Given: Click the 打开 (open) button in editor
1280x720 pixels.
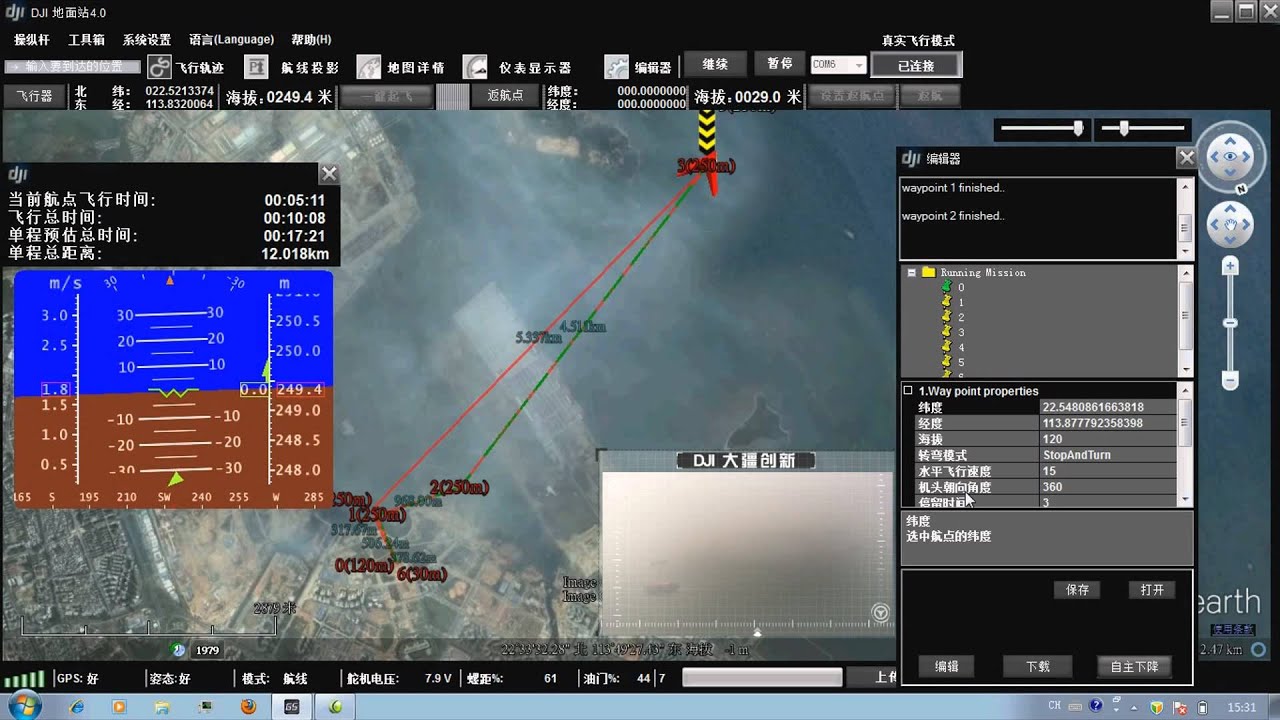Looking at the screenshot, I should point(1152,590).
